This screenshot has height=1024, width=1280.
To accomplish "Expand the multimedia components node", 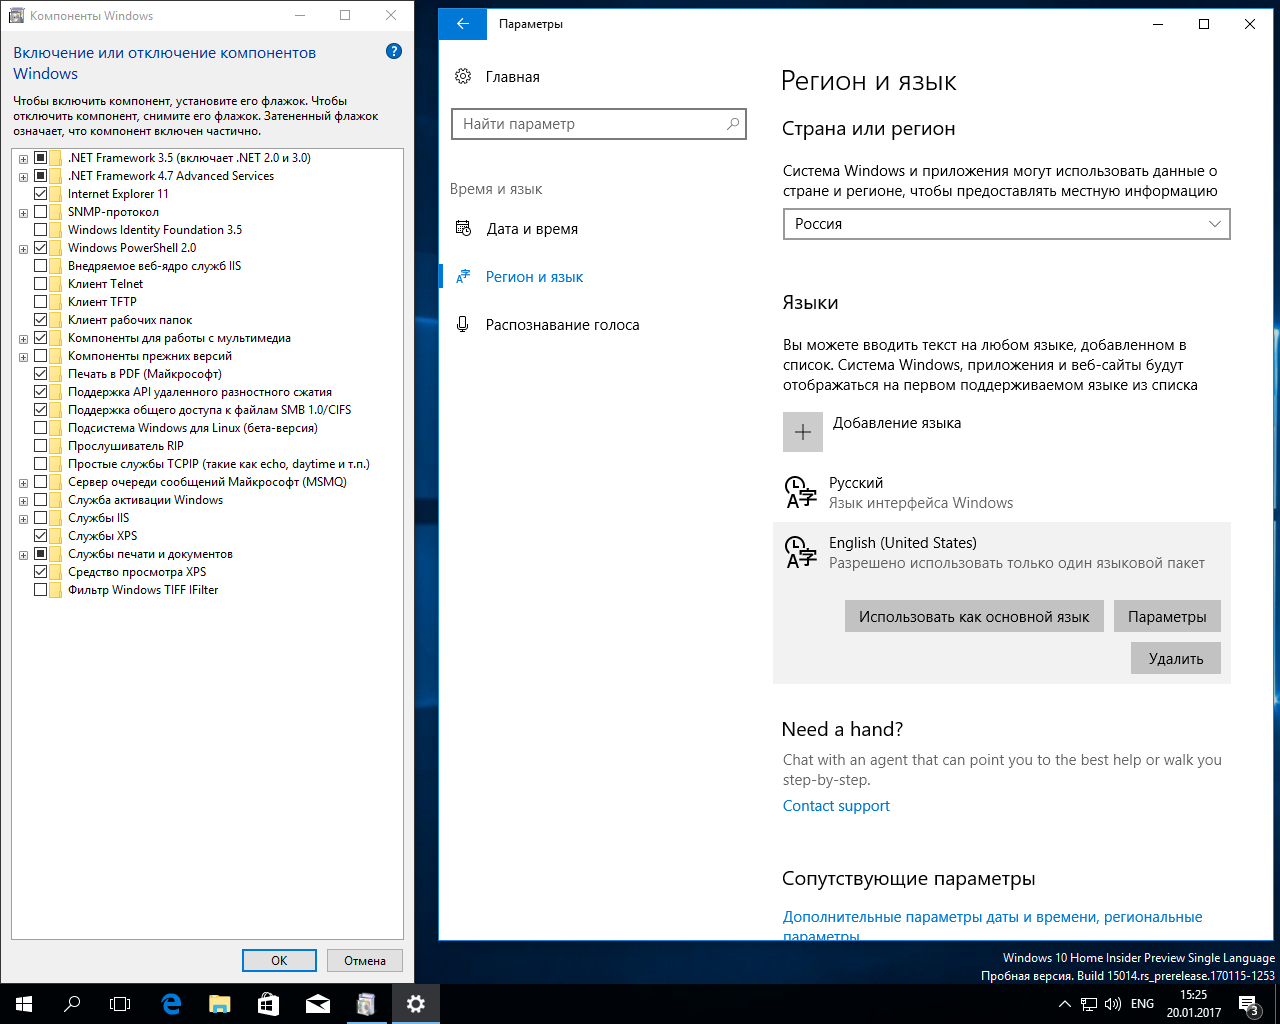I will 24,338.
